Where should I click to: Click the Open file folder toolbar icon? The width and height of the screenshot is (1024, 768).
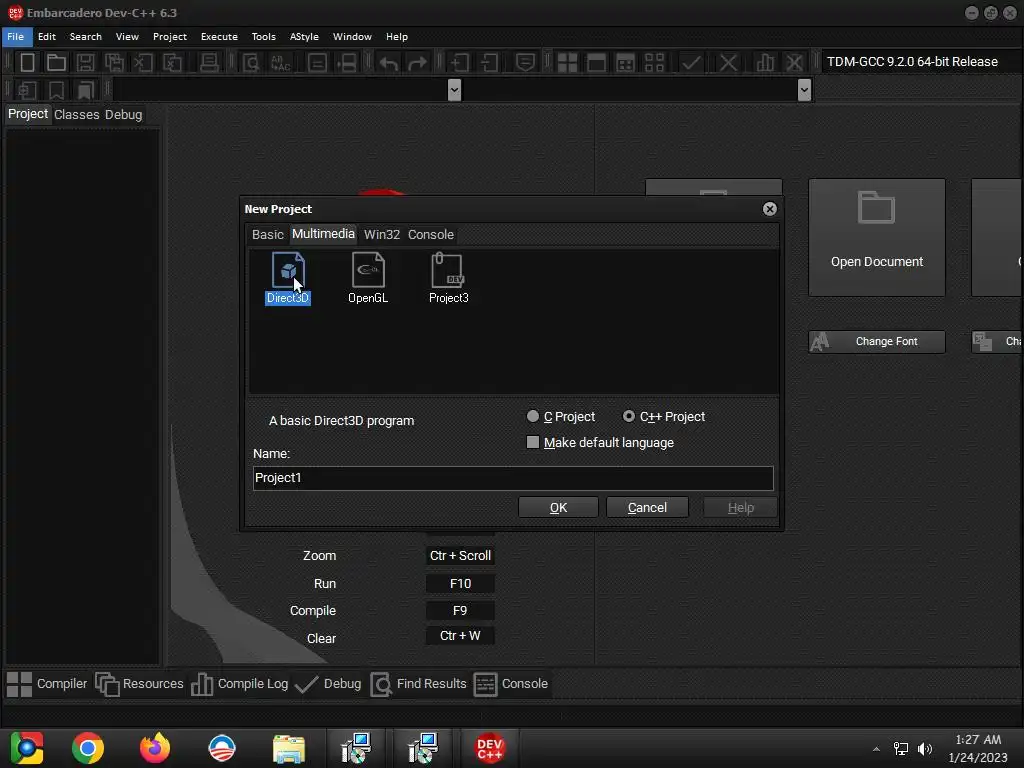click(x=56, y=63)
